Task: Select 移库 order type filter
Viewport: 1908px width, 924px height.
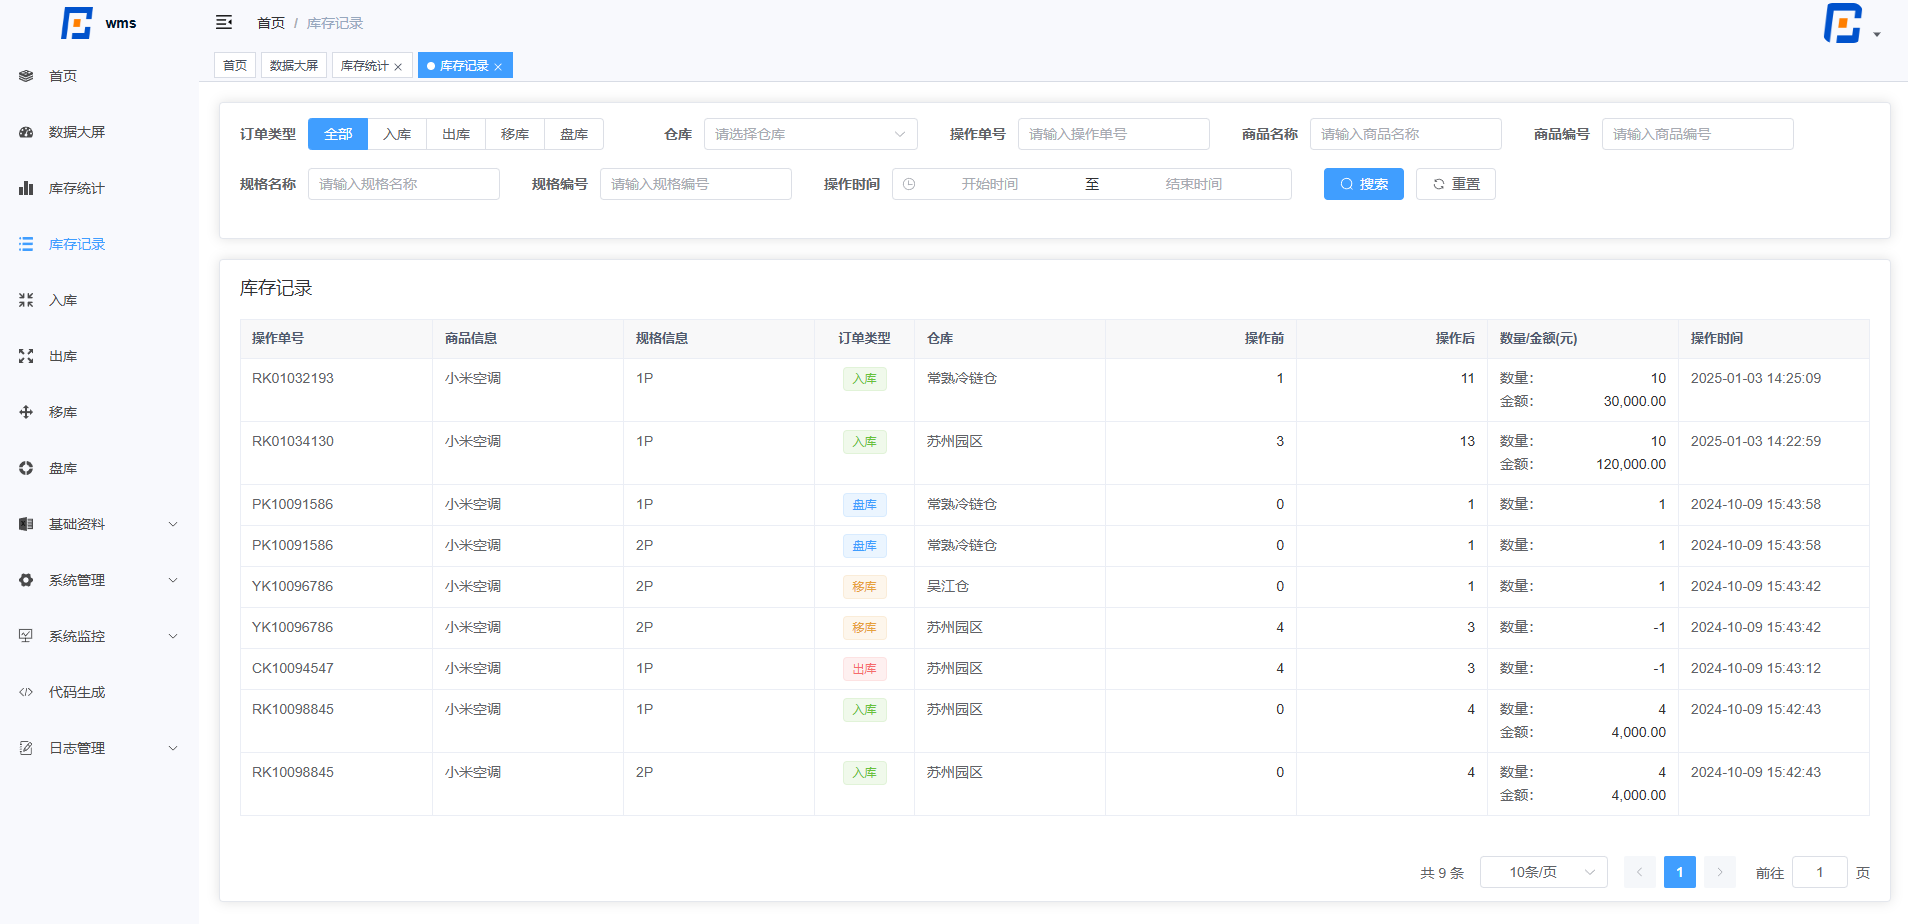Action: (x=515, y=134)
